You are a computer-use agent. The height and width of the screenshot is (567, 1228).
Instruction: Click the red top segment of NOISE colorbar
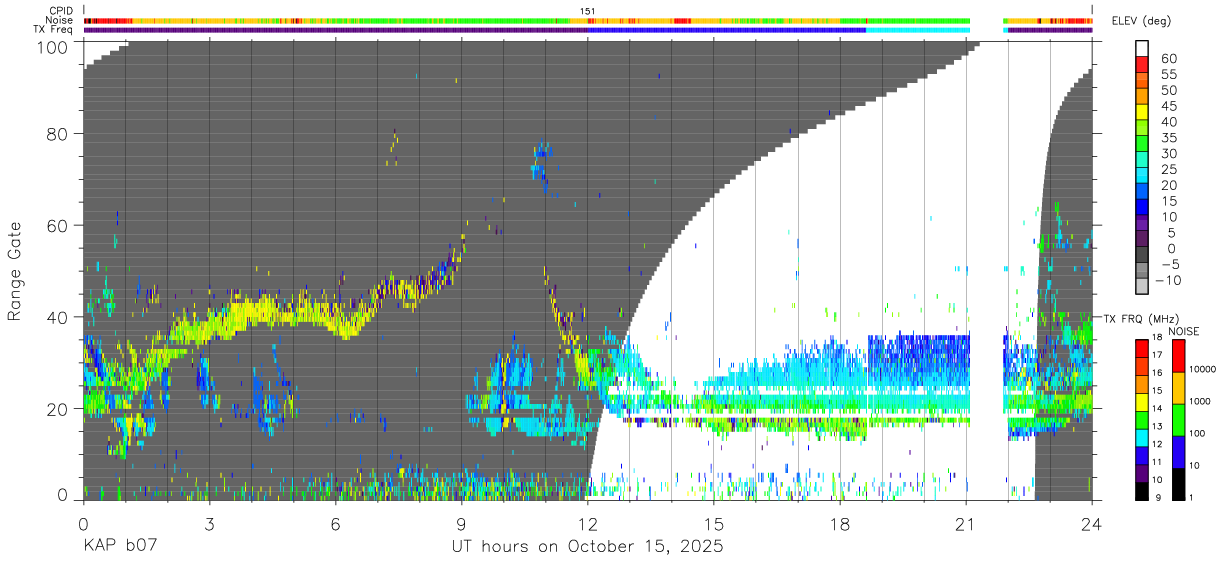coord(1177,356)
